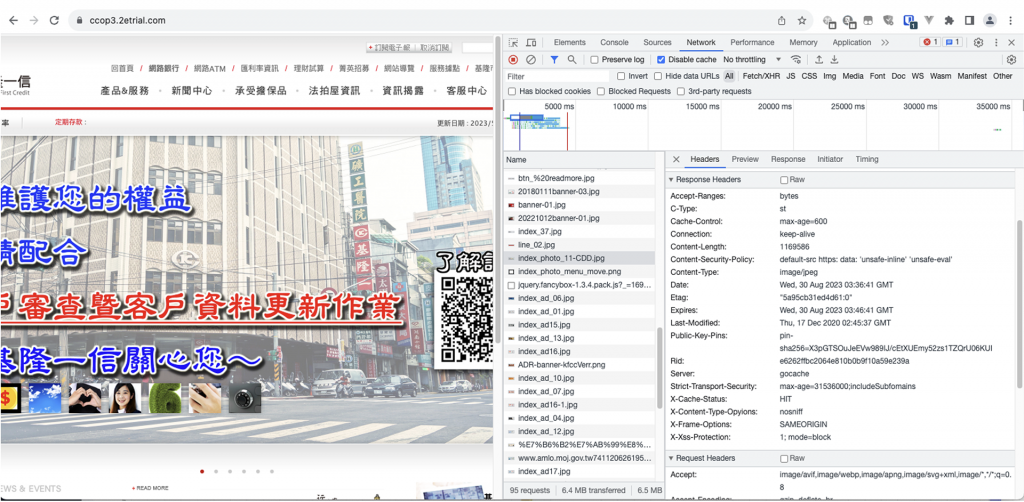Show the red error count badge

pyautogui.click(x=929, y=42)
